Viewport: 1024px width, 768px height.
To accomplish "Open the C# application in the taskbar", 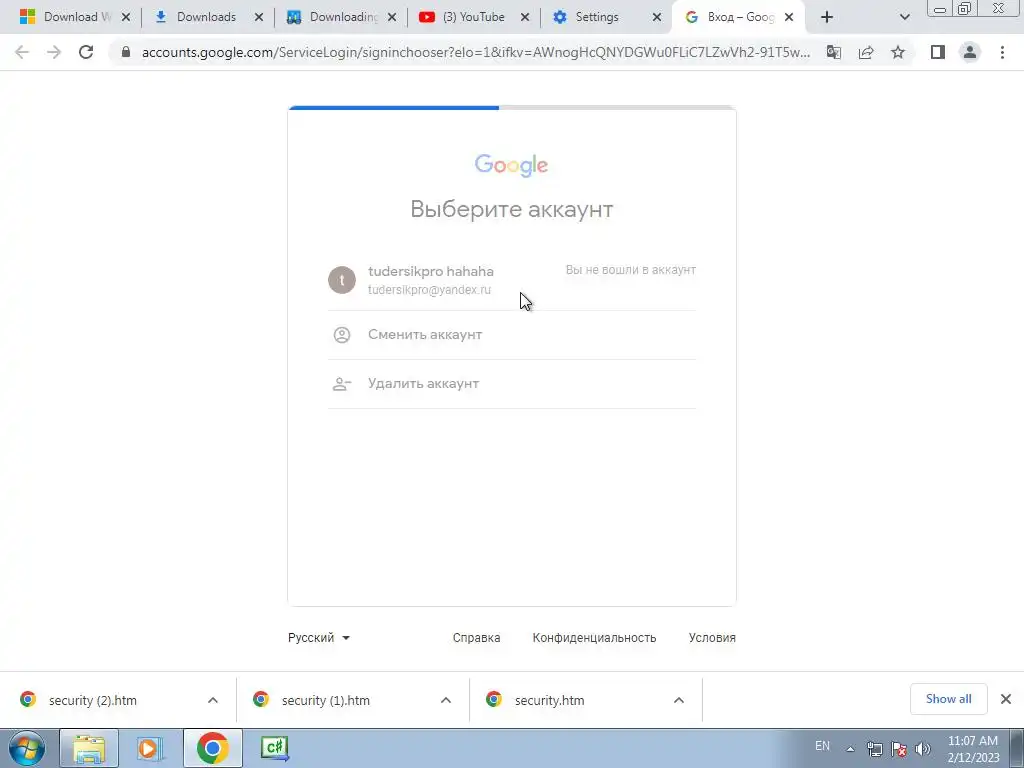I will tap(274, 748).
